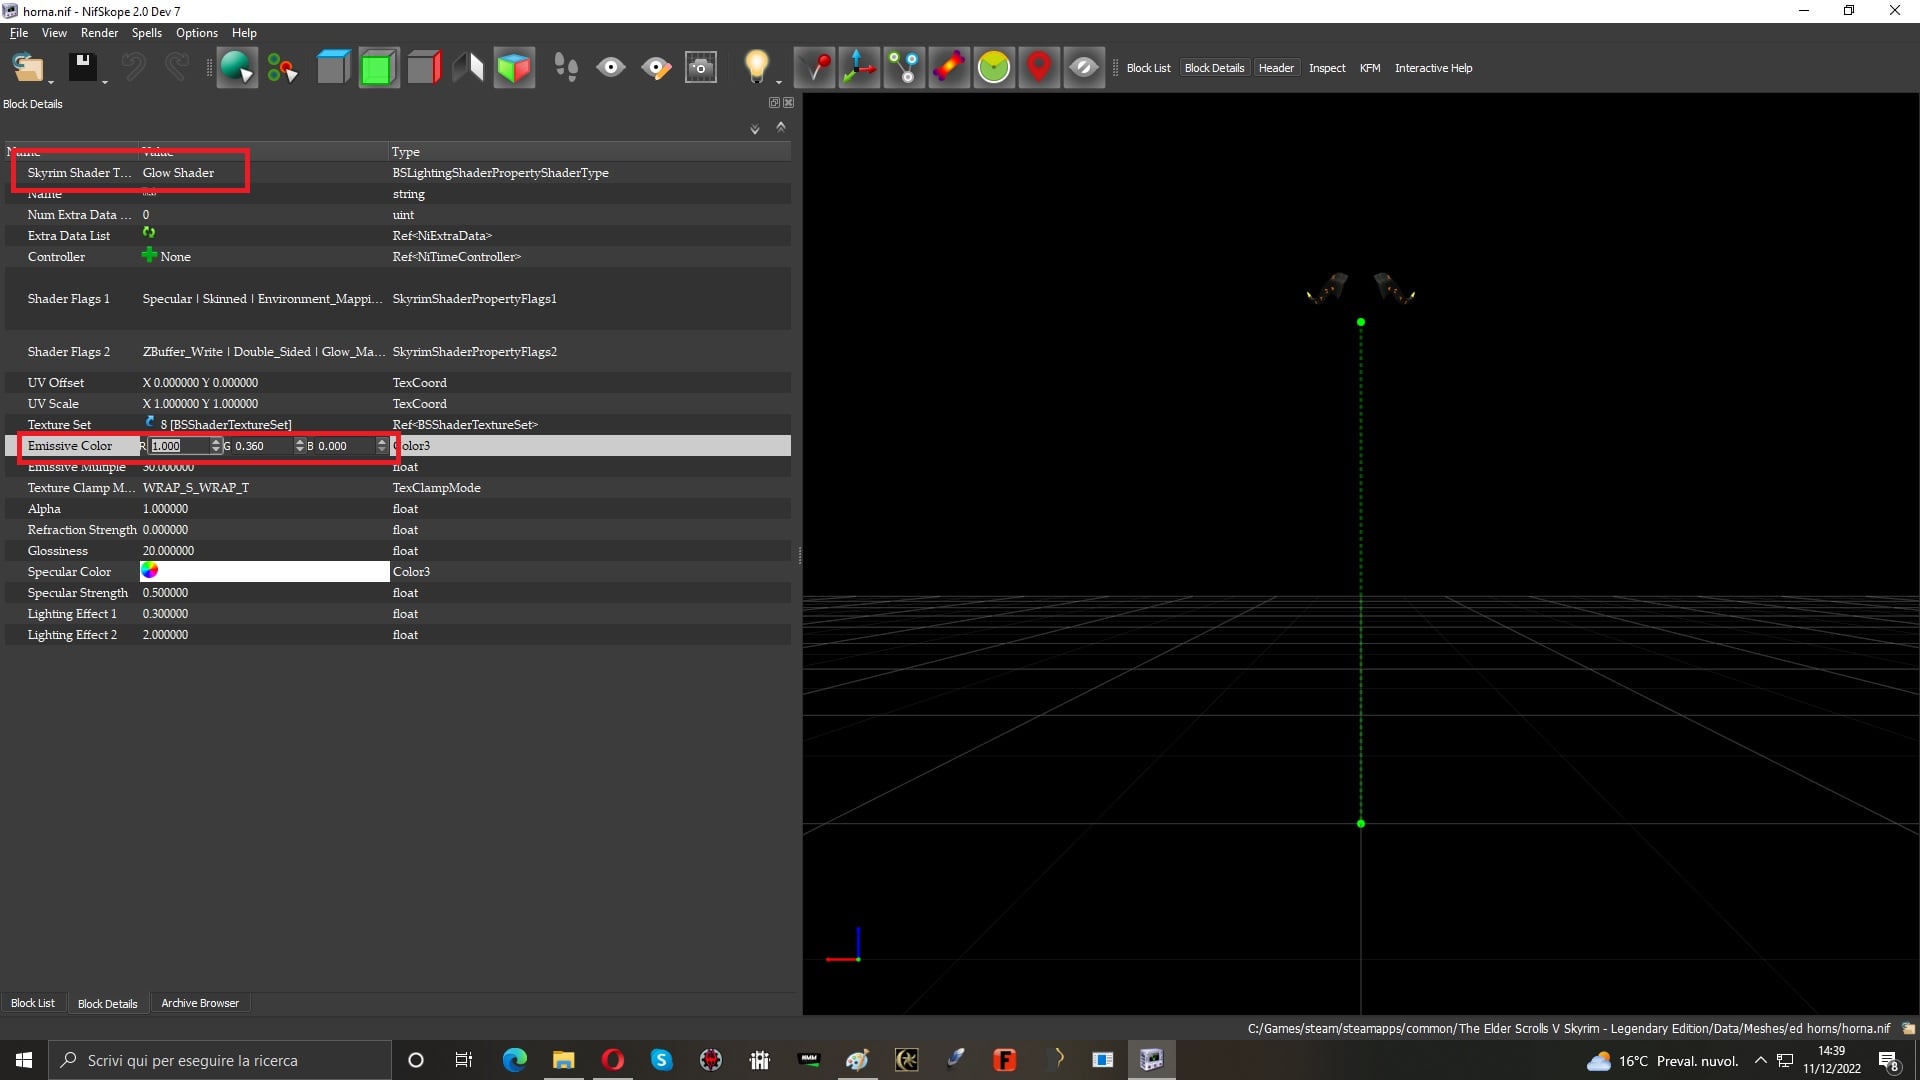
Task: Increase the Emissive Color B value
Action: pos(381,442)
